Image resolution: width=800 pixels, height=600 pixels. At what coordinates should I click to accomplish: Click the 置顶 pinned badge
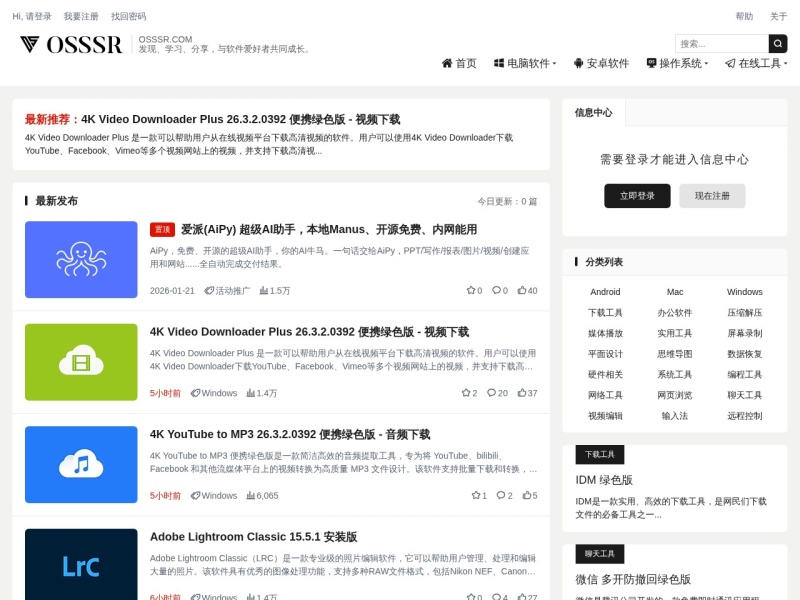pyautogui.click(x=162, y=230)
